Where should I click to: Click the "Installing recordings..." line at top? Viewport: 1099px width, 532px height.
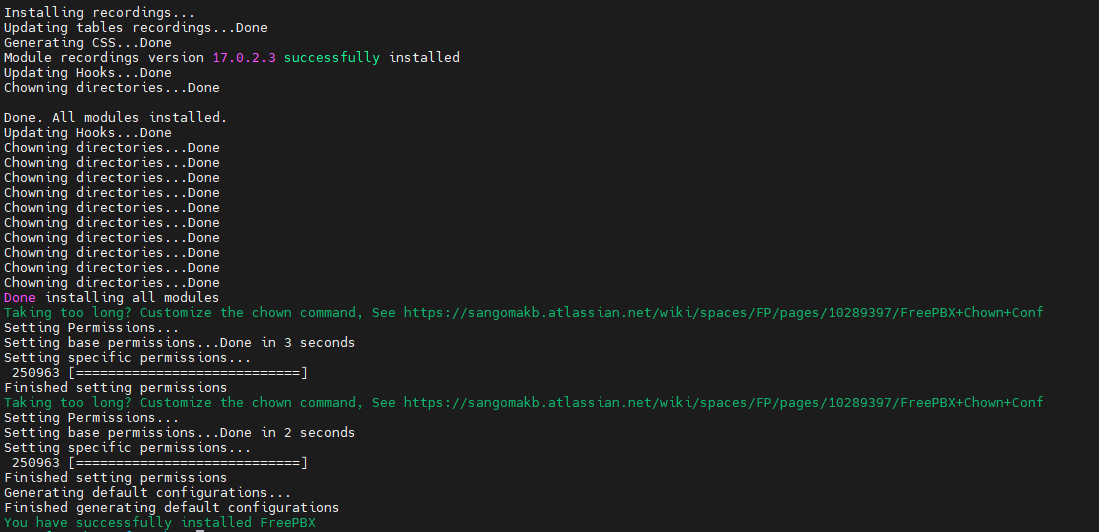[100, 13]
